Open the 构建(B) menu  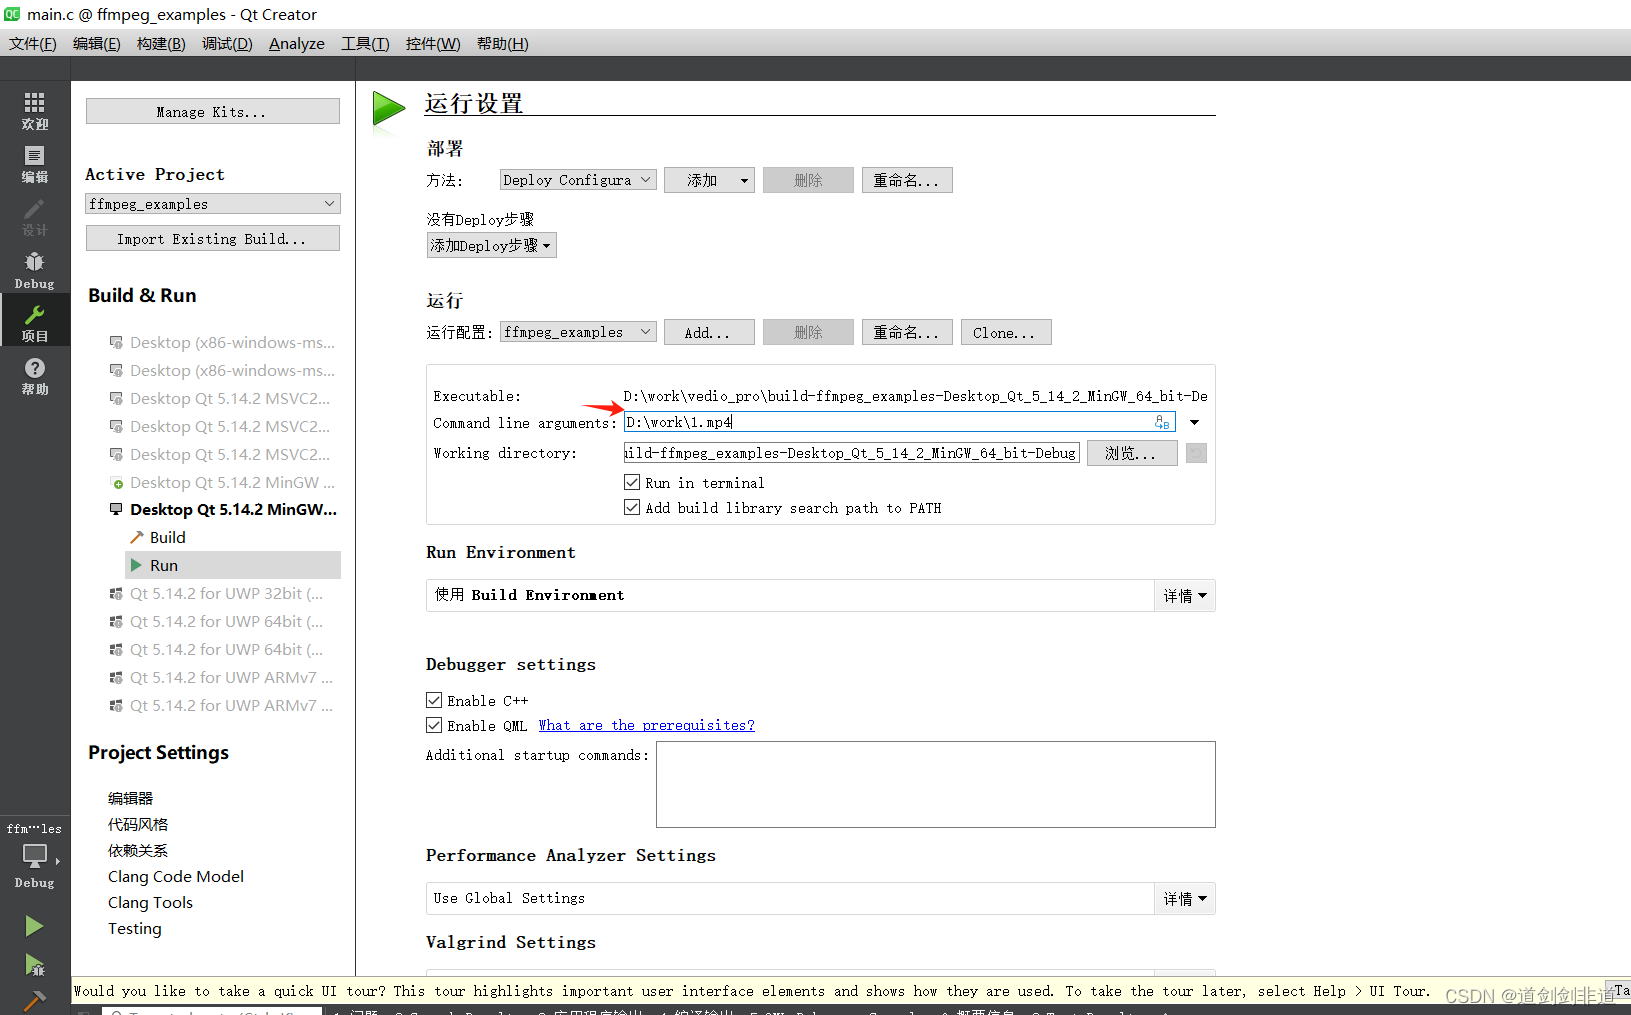pos(161,43)
